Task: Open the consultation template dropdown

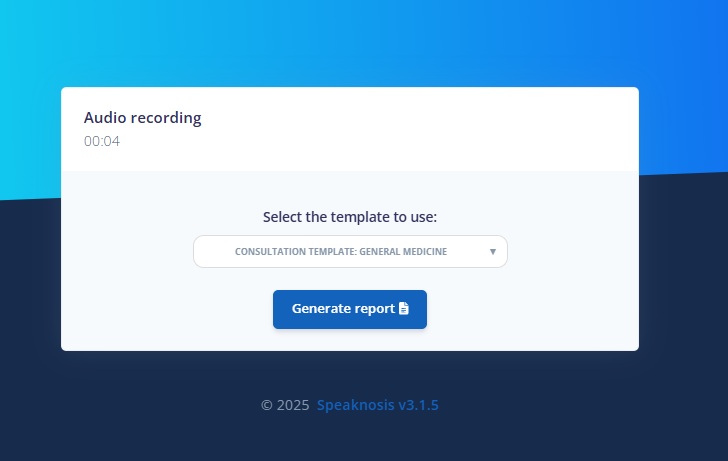Action: click(x=350, y=252)
